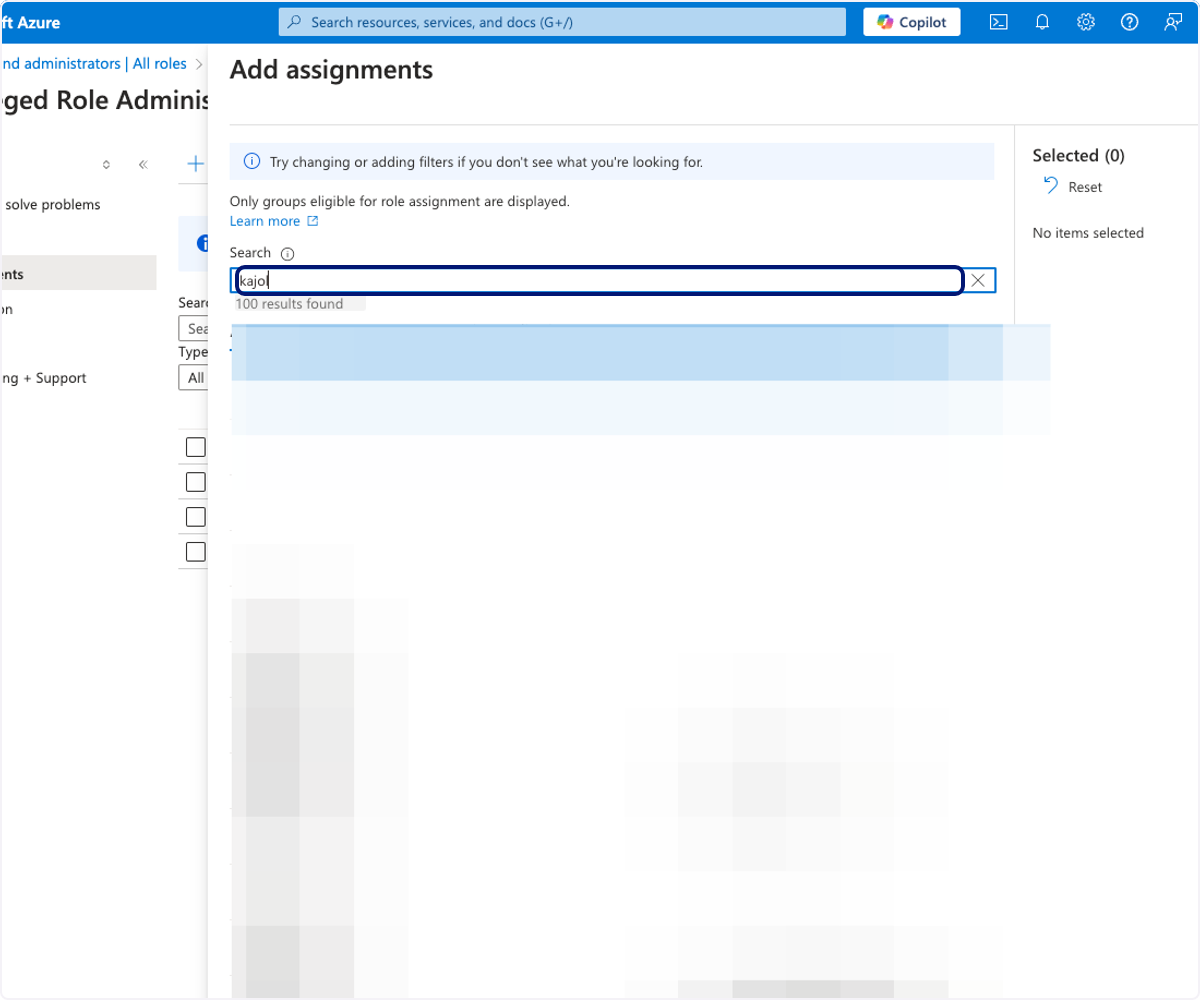The image size is (1200, 1000).
Task: Open the notifications bell
Action: click(1042, 22)
